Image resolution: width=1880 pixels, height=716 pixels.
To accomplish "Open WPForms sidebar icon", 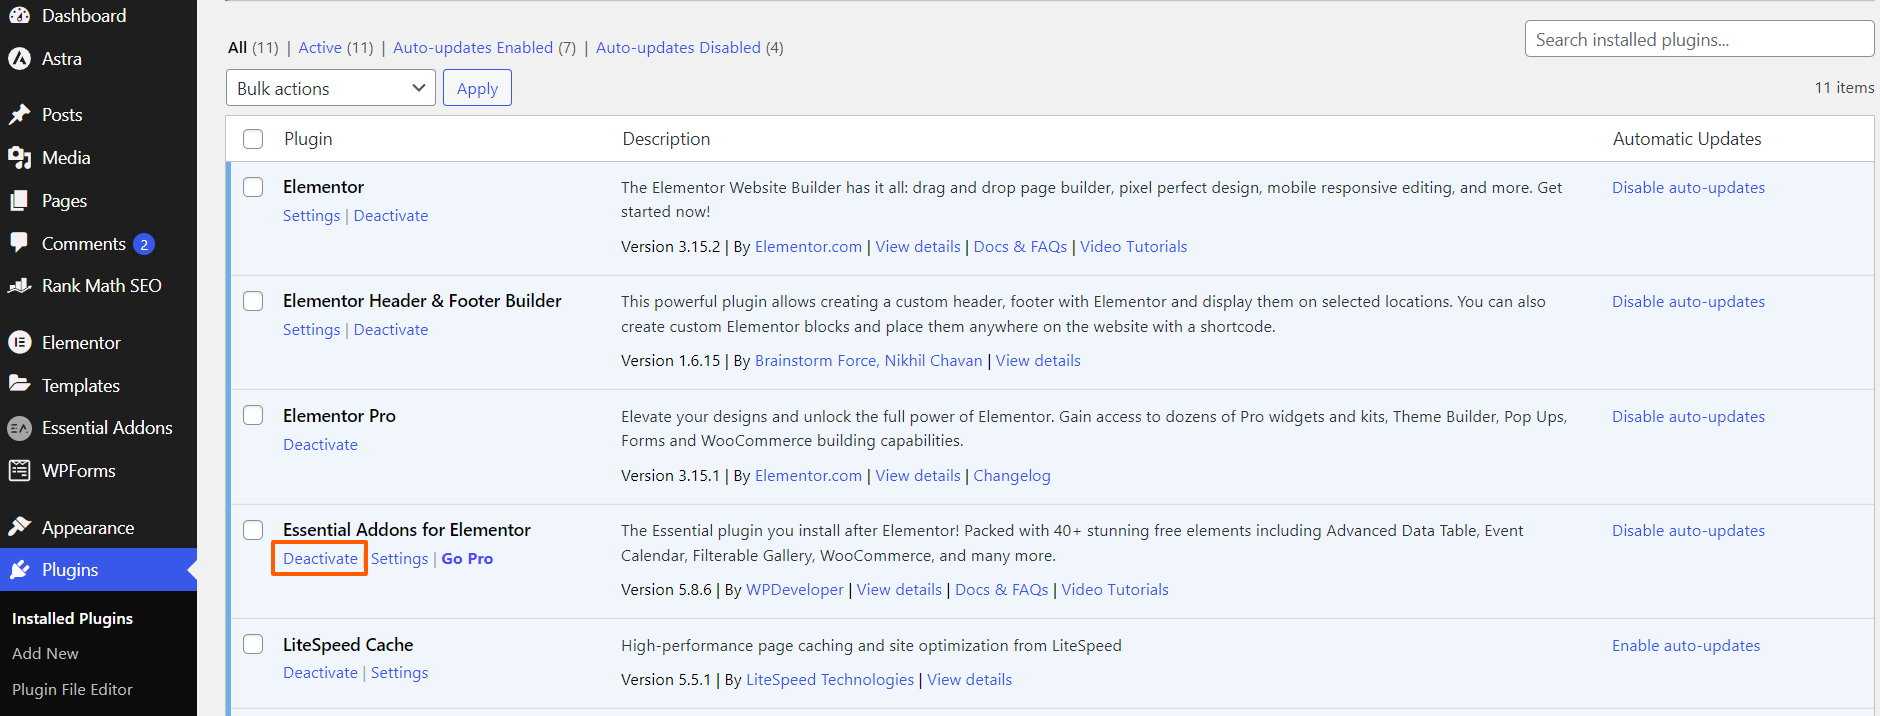I will (x=20, y=471).
